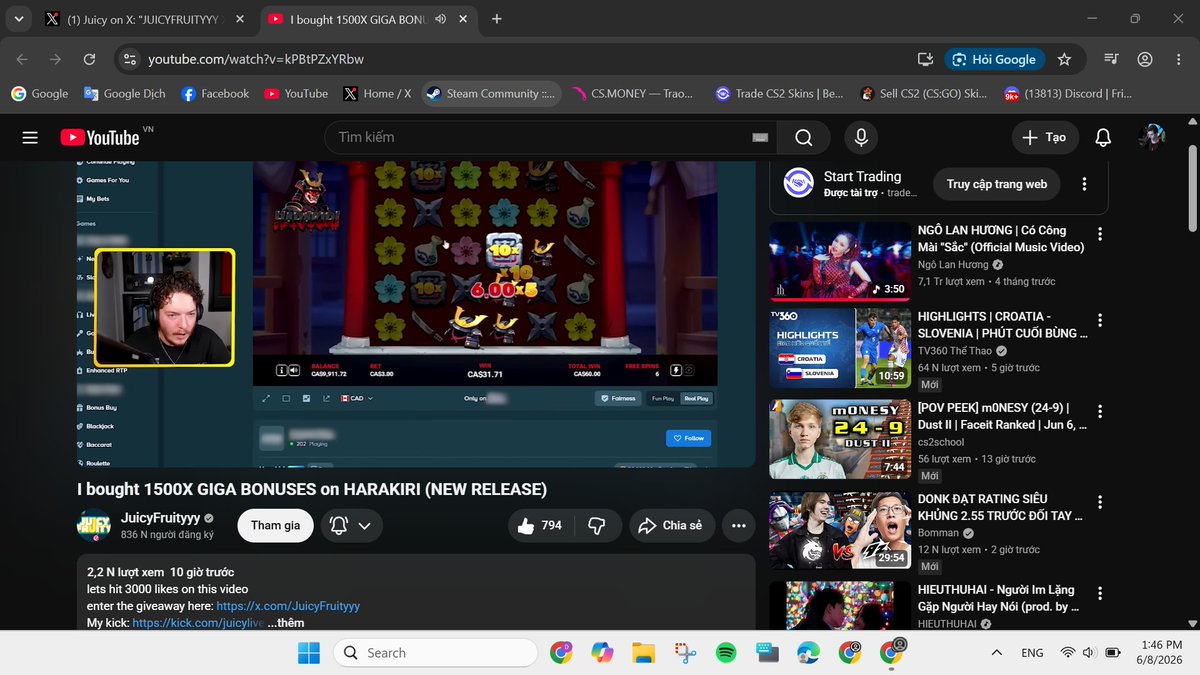
Task: Open Trade CS2 Skins bookmark
Action: [x=780, y=93]
